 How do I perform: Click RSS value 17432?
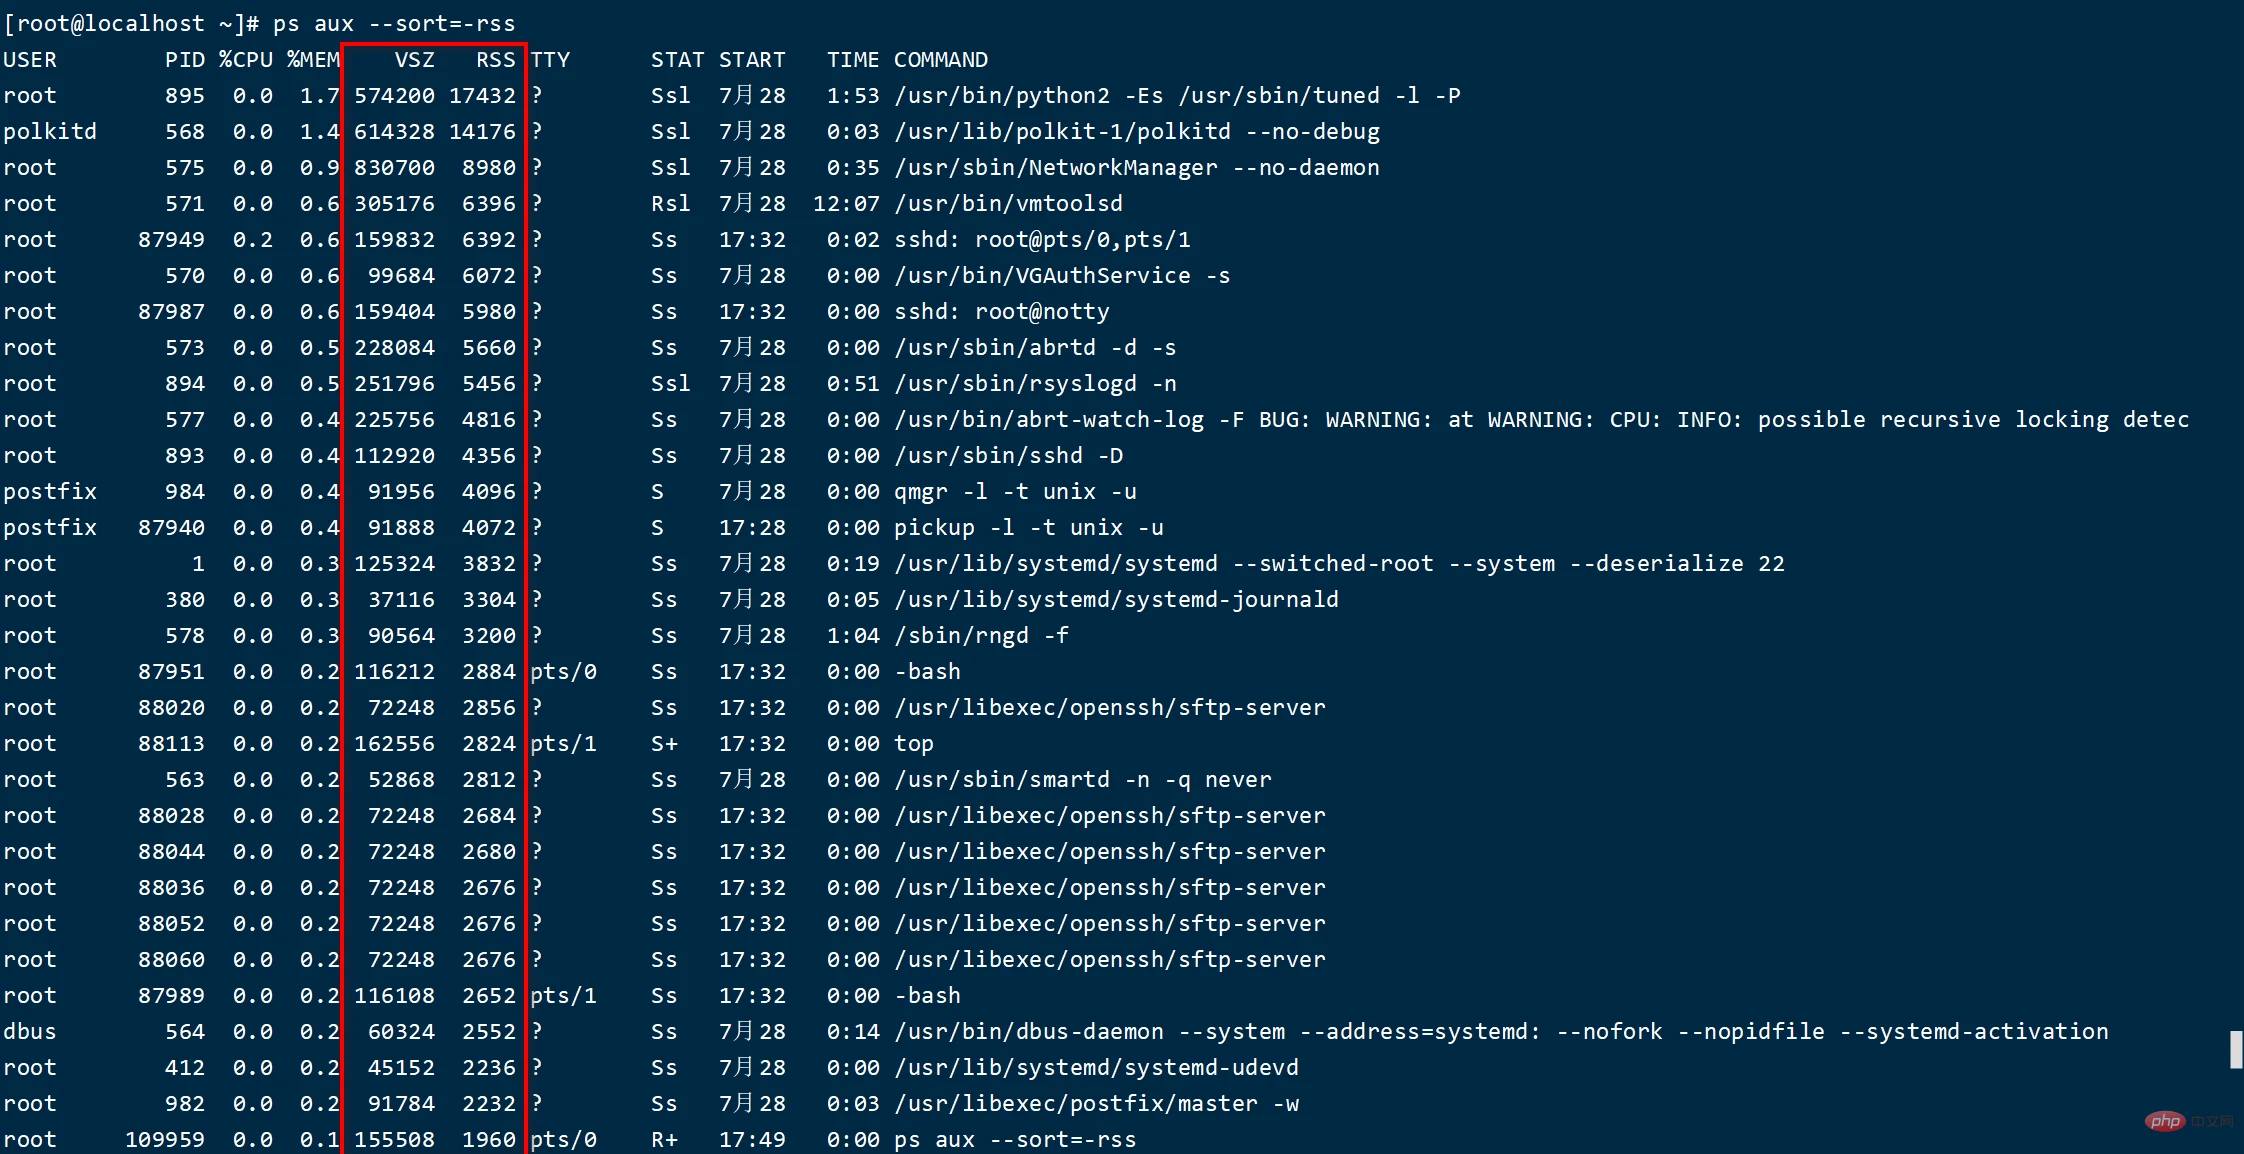tap(482, 96)
